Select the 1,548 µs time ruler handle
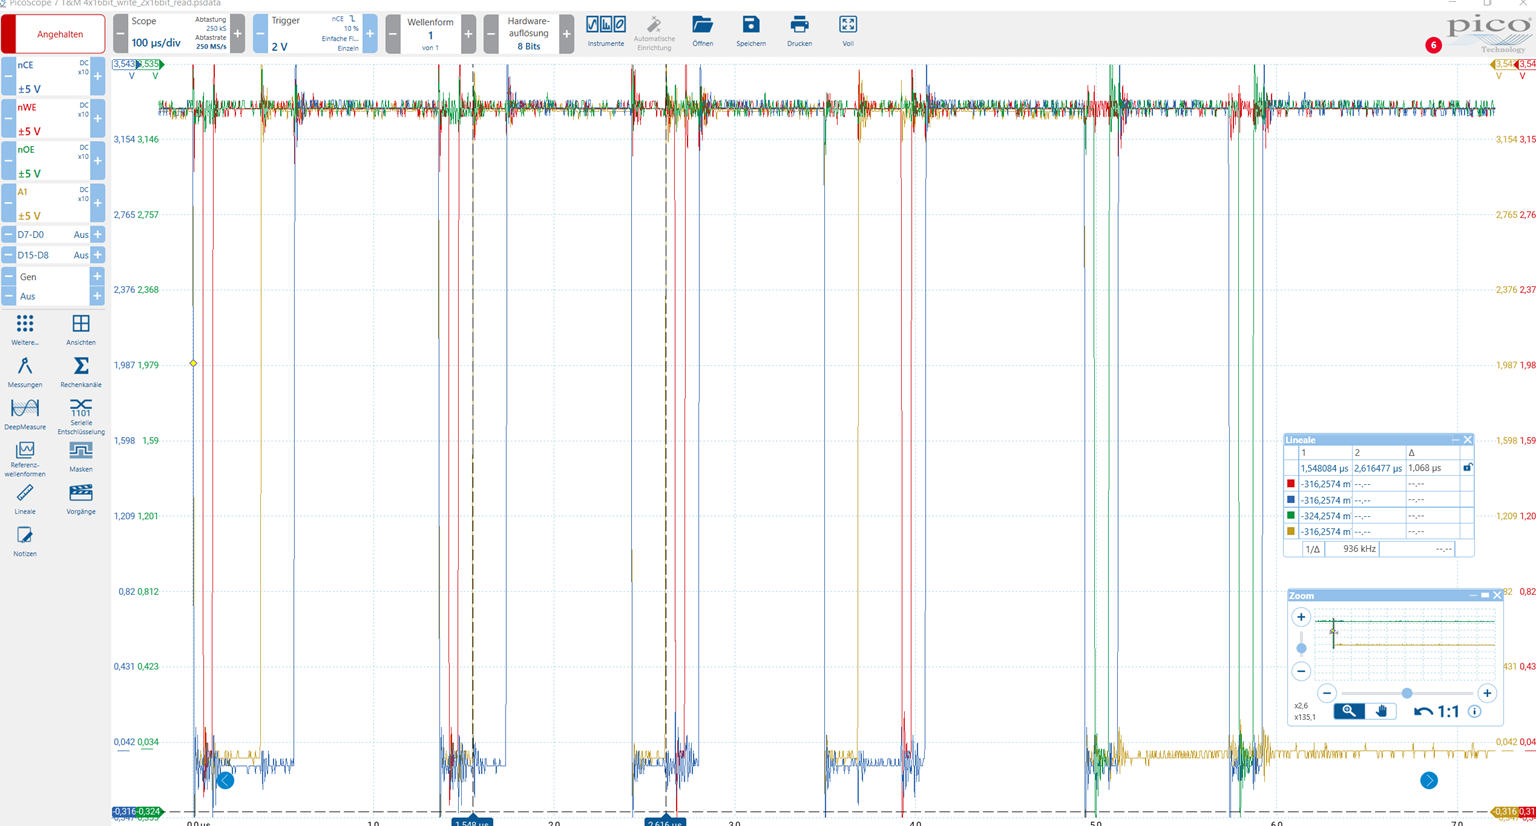The width and height of the screenshot is (1536, 826). coord(471,821)
